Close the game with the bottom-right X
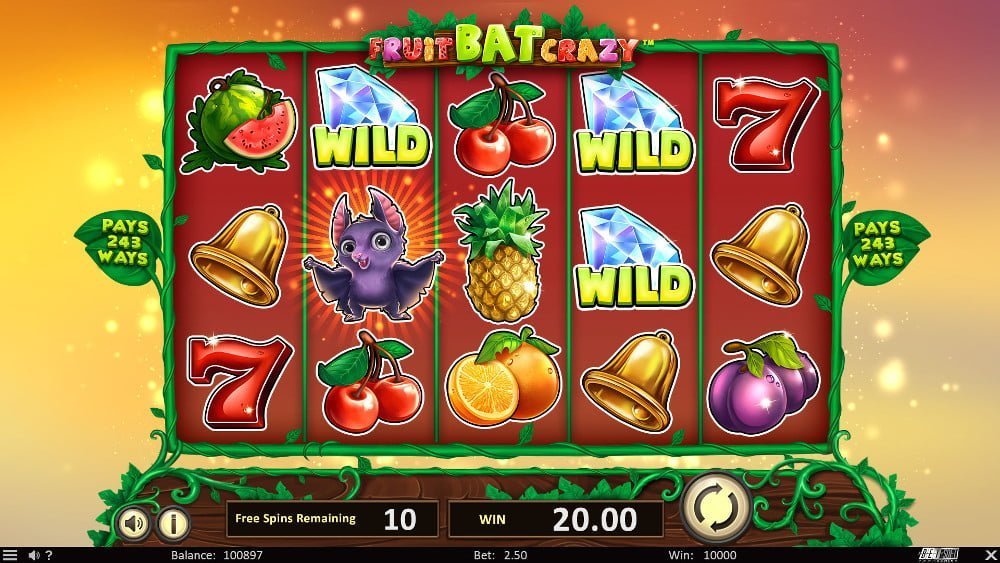1000x563 pixels. [x=990, y=555]
